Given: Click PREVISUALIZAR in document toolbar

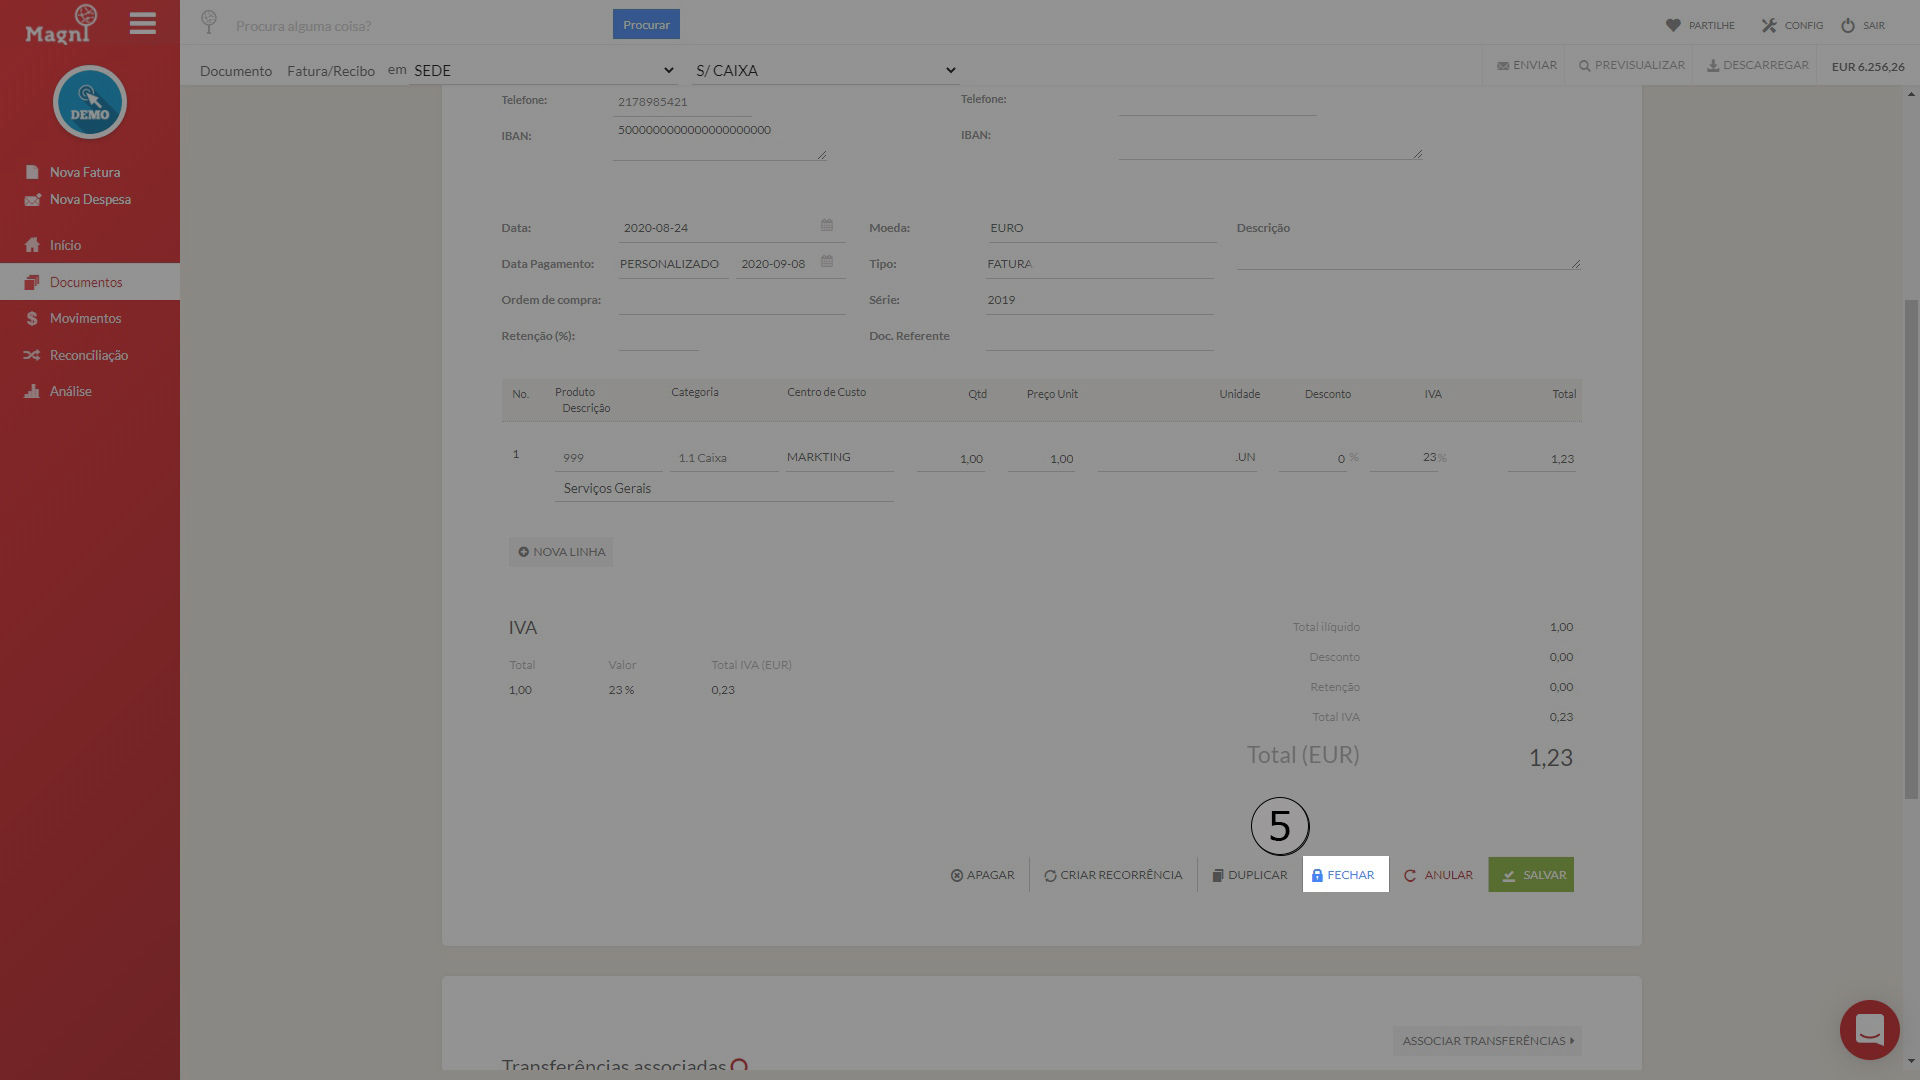Looking at the screenshot, I should 1632,65.
